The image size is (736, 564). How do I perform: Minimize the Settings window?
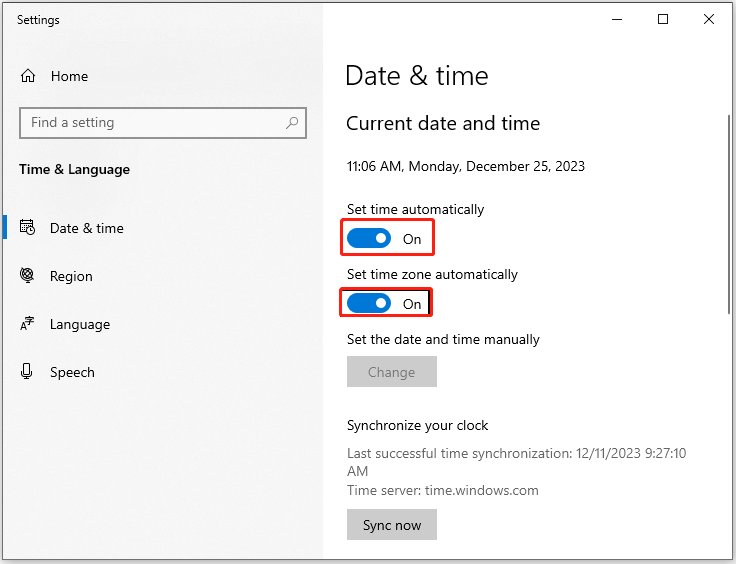tap(617, 19)
